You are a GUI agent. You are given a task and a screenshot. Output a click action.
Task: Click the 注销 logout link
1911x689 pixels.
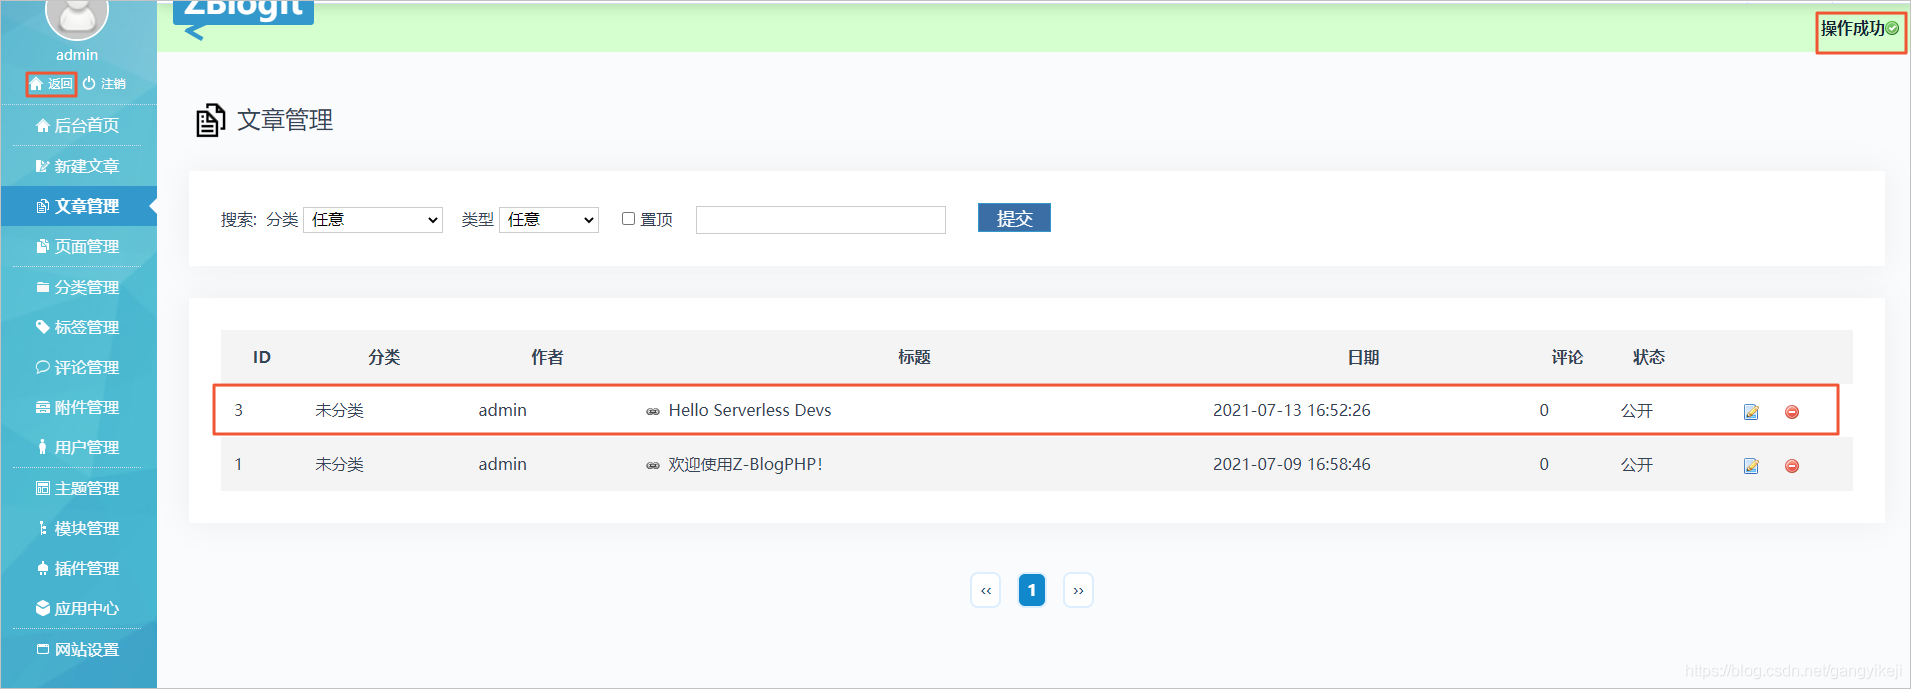click(104, 84)
